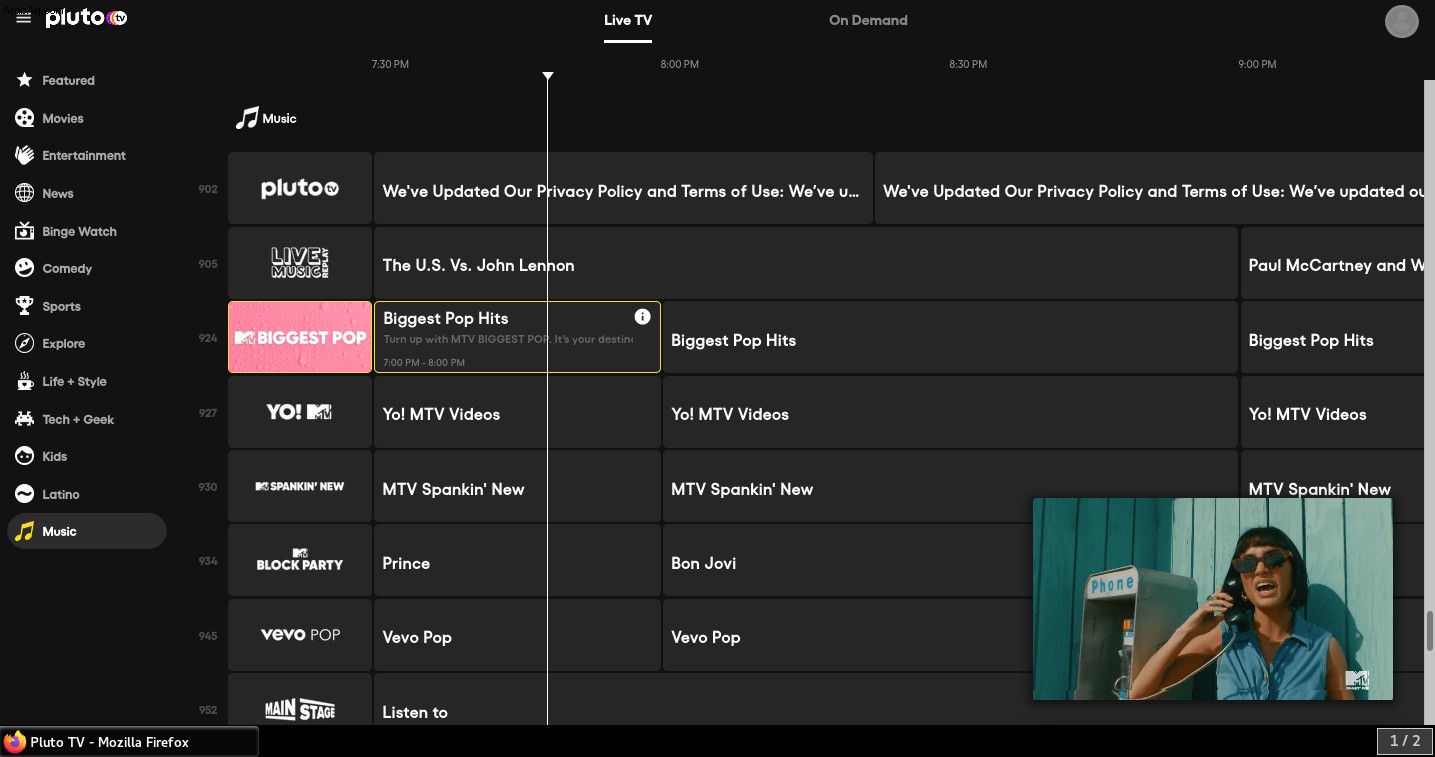The height and width of the screenshot is (757, 1435).
Task: Click the Pluto TV logo
Action: [x=86, y=18]
